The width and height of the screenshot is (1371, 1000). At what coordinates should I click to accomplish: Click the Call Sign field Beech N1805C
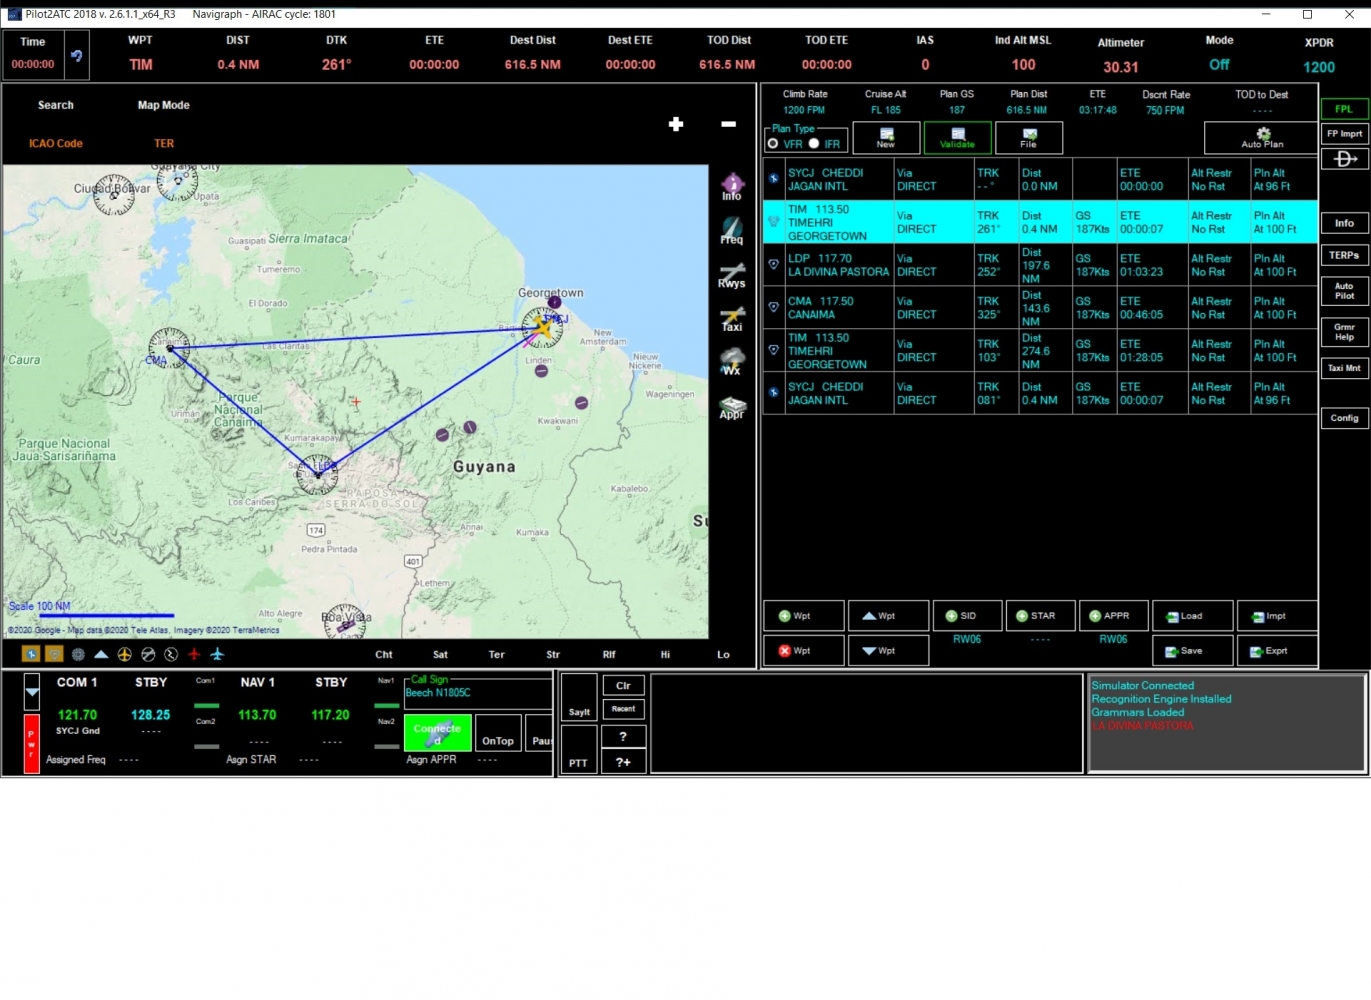[x=478, y=693]
